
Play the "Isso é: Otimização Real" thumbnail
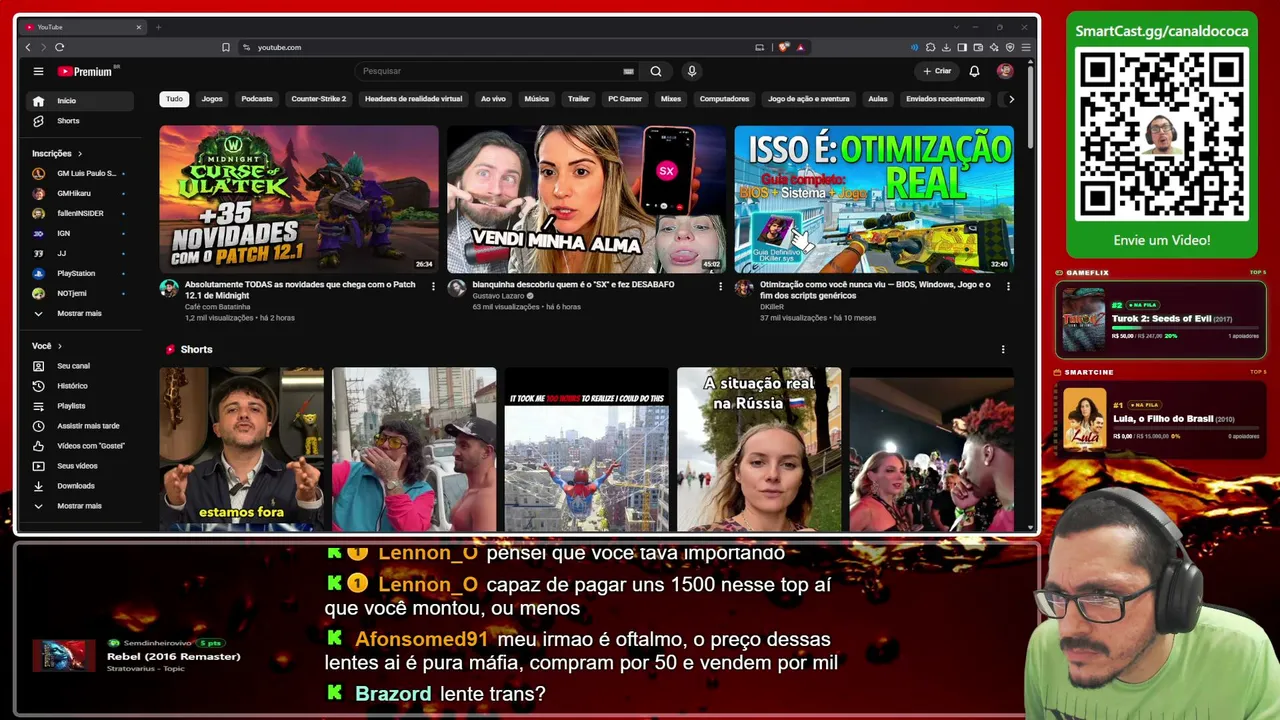click(x=874, y=199)
